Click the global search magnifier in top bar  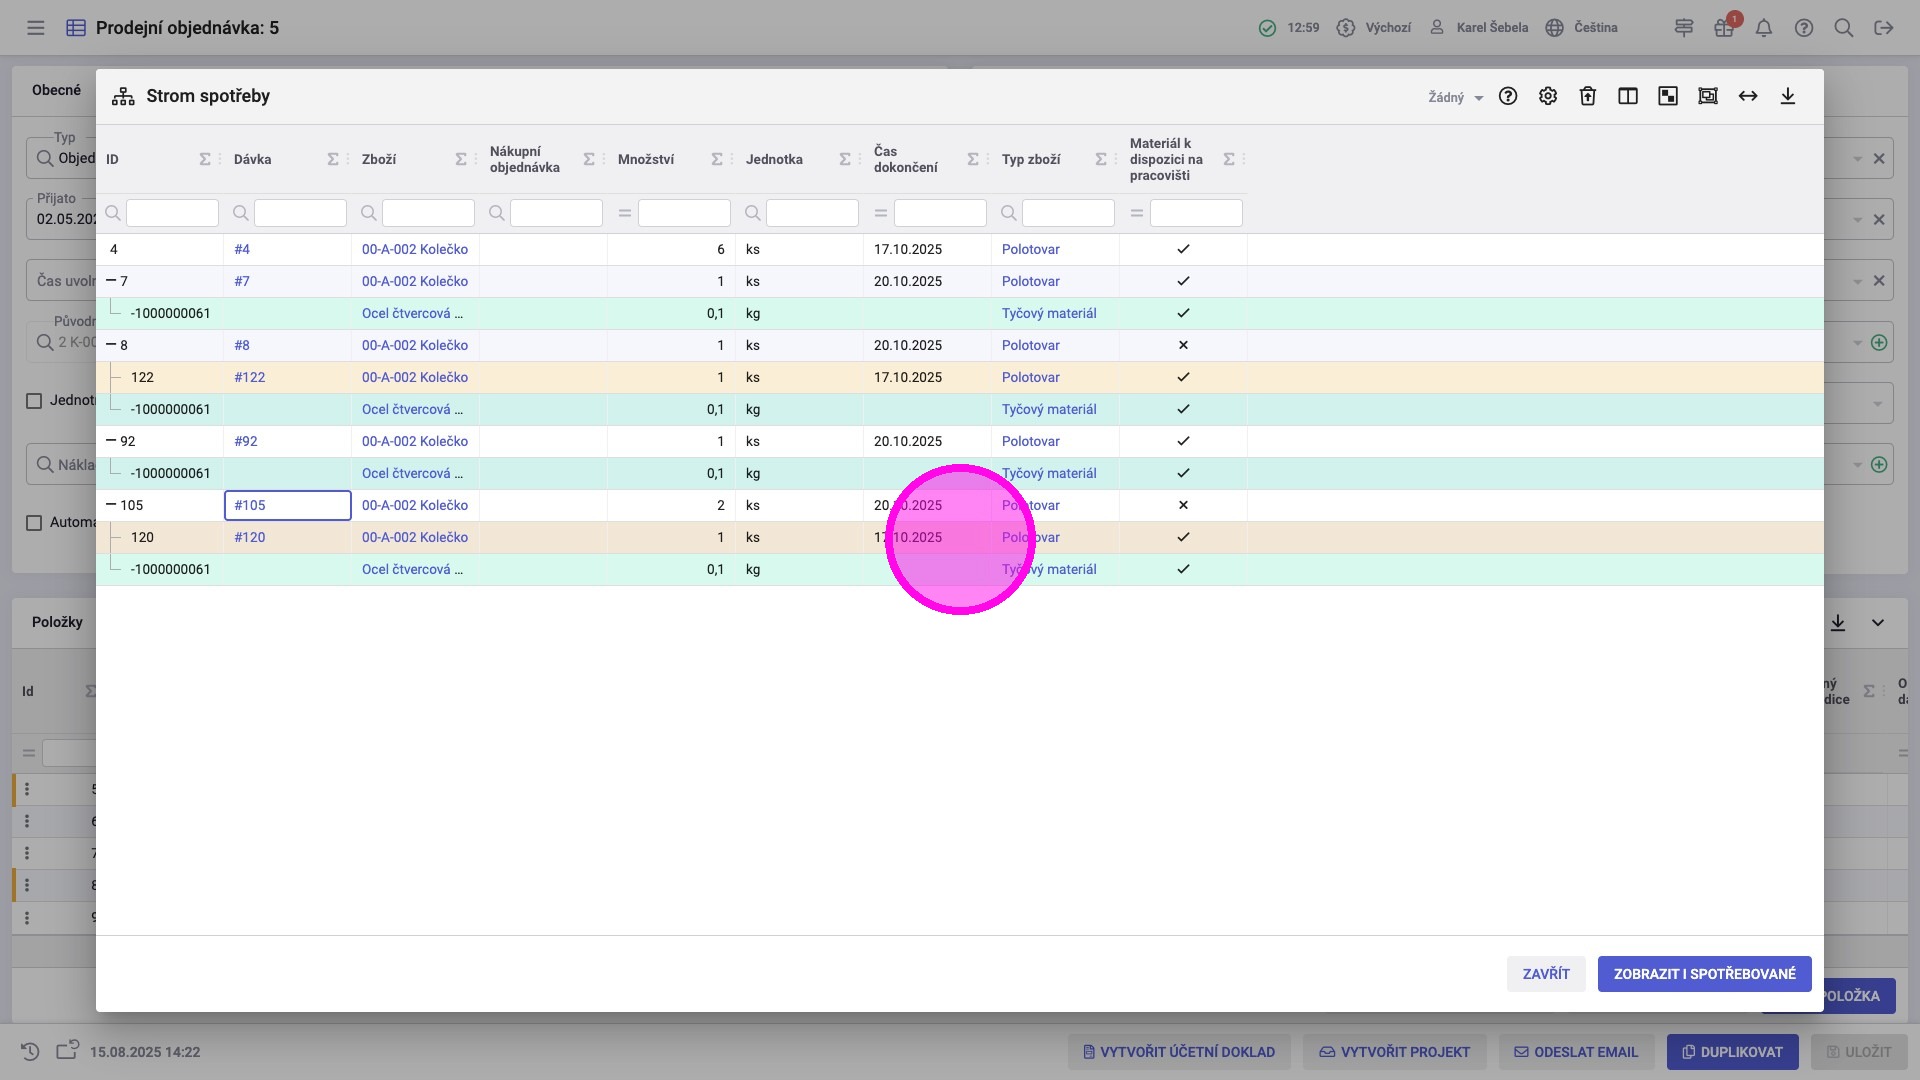[x=1844, y=28]
